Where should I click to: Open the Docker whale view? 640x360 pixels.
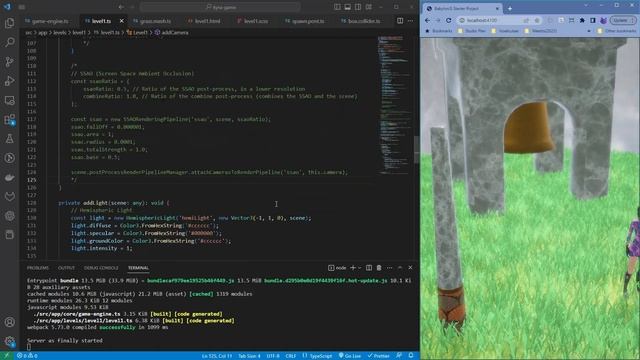click(9, 178)
